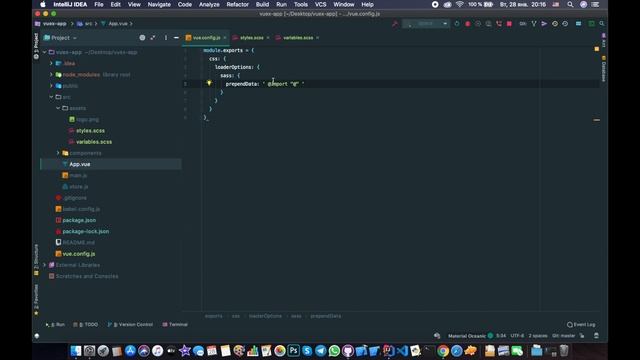
Task: Open the Analyze menu
Action: point(209,4)
